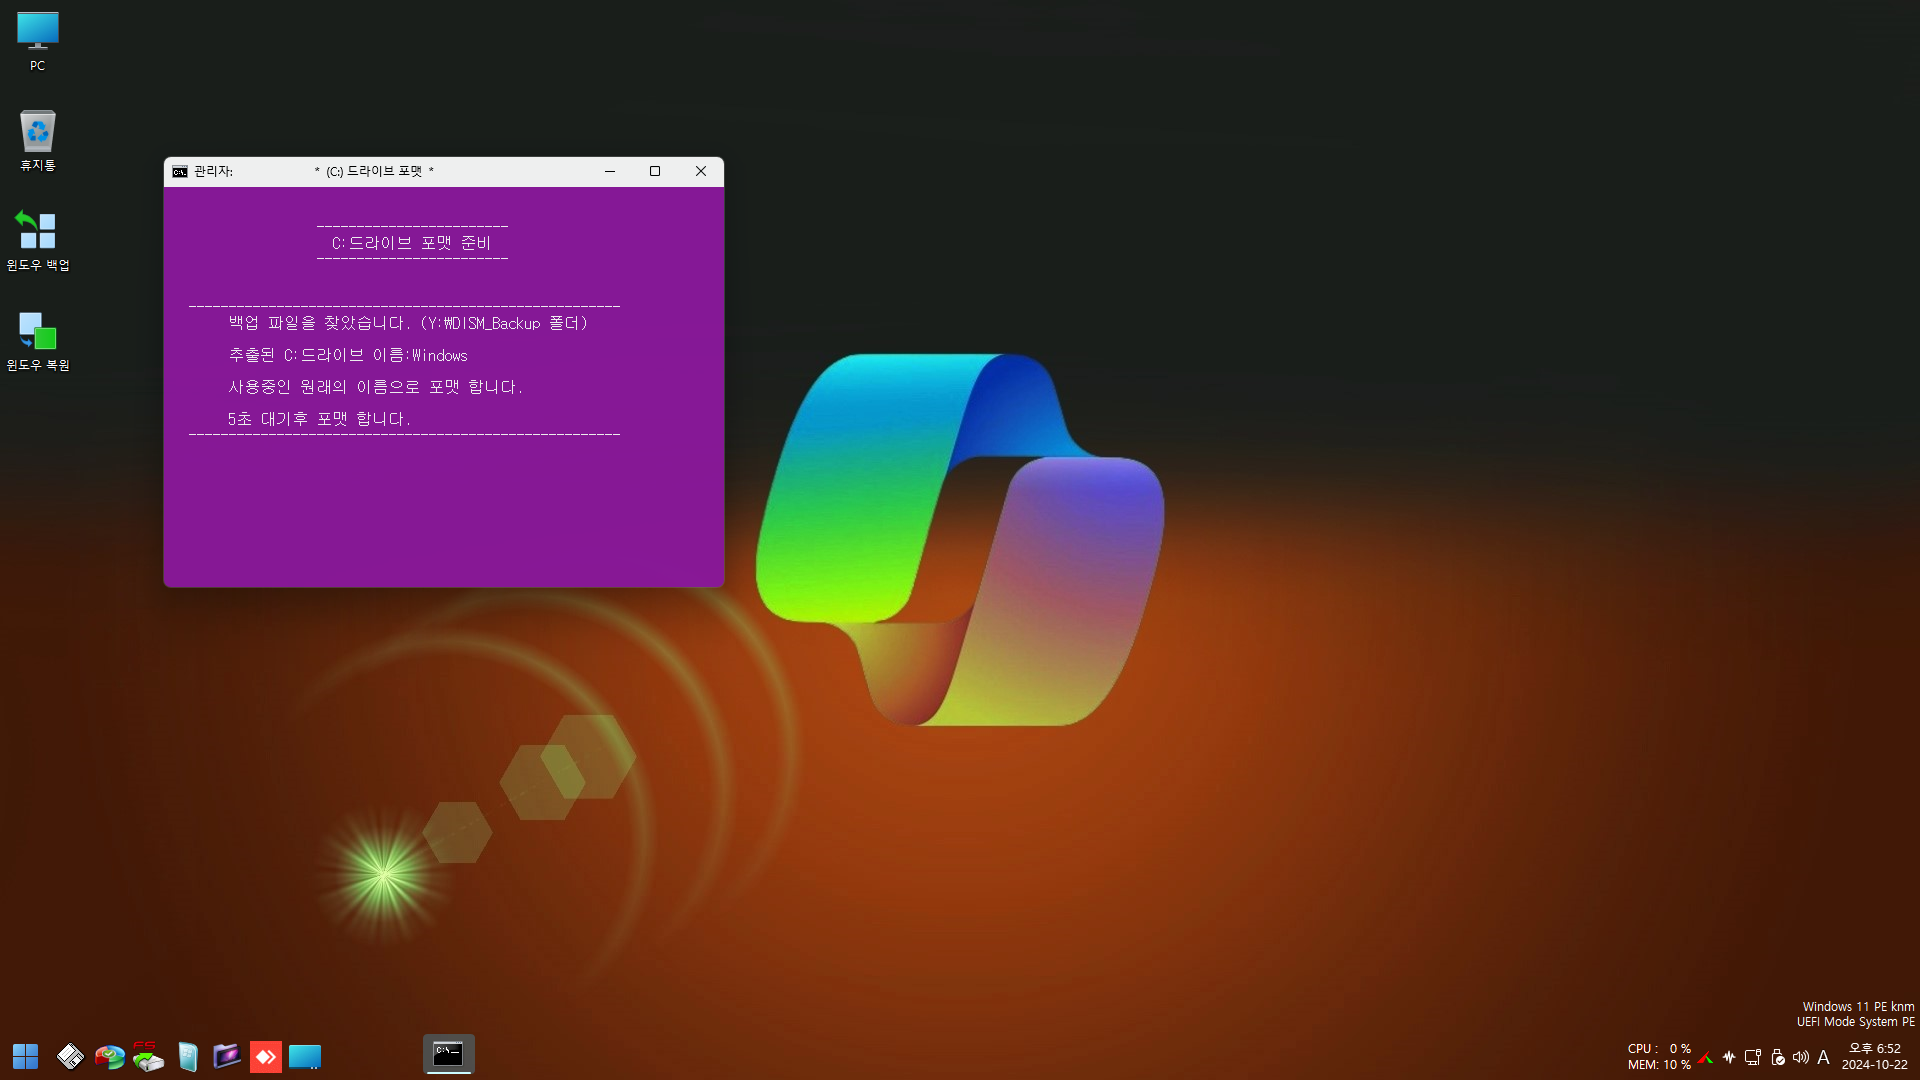The height and width of the screenshot is (1080, 1920).
Task: Open the PC desktop icon
Action: 37,41
